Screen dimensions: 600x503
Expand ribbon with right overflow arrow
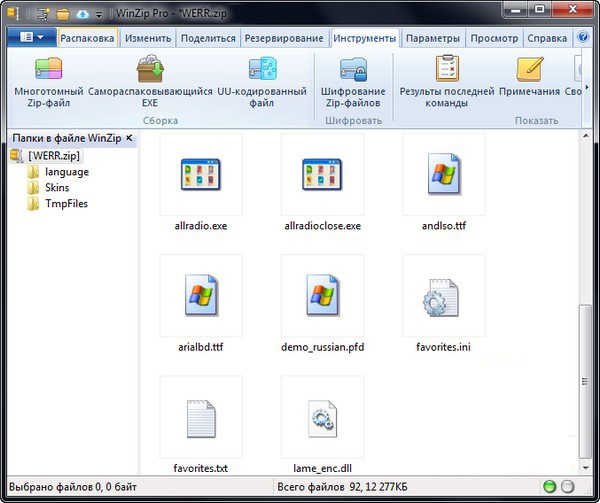pos(587,88)
